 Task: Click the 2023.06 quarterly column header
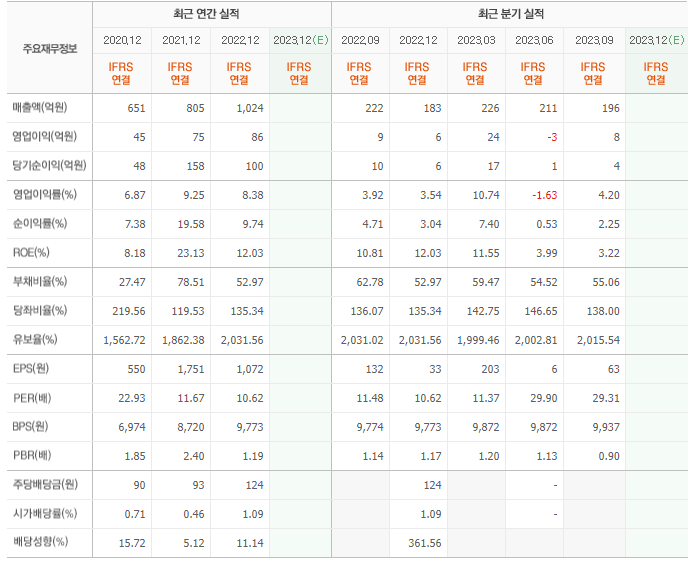pyautogui.click(x=534, y=40)
